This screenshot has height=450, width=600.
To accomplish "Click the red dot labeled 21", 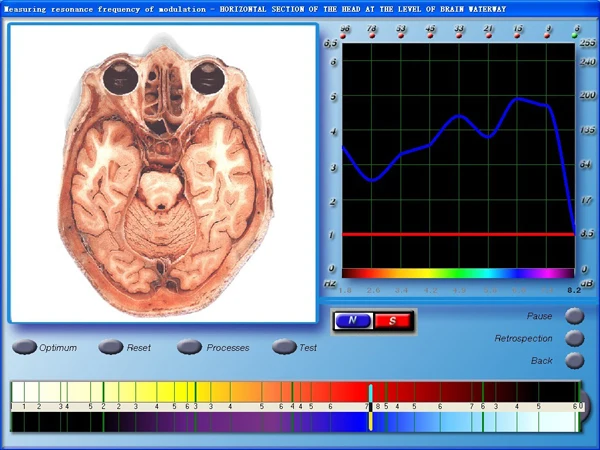I will coord(488,35).
